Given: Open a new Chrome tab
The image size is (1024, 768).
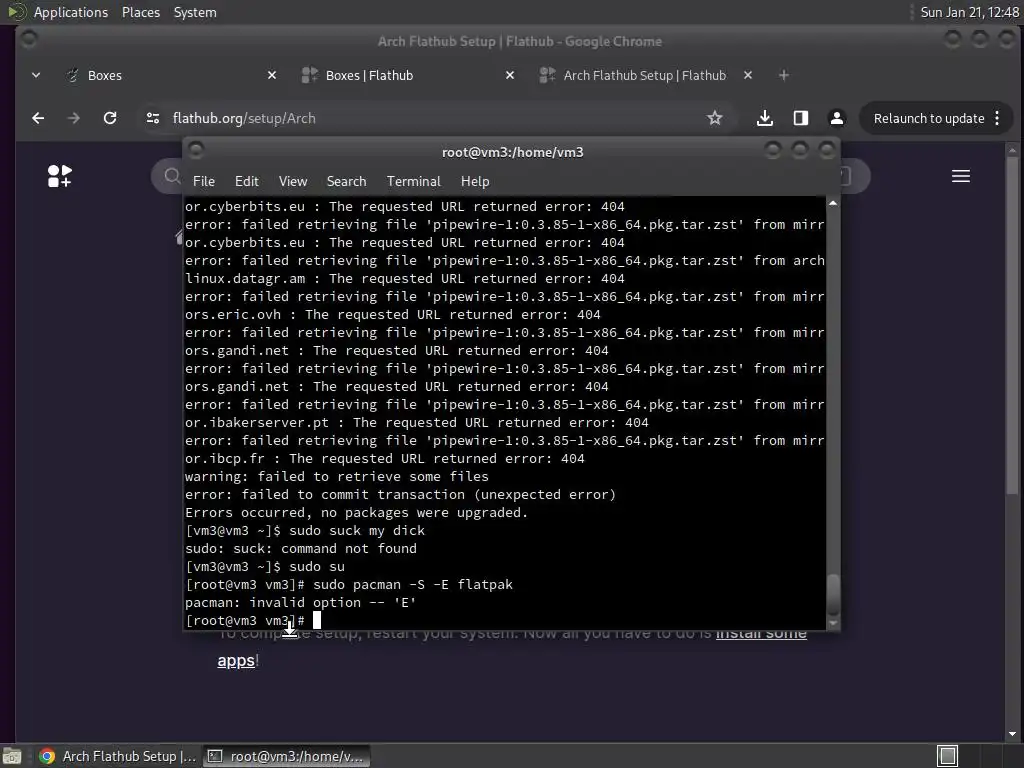Looking at the screenshot, I should tap(784, 75).
